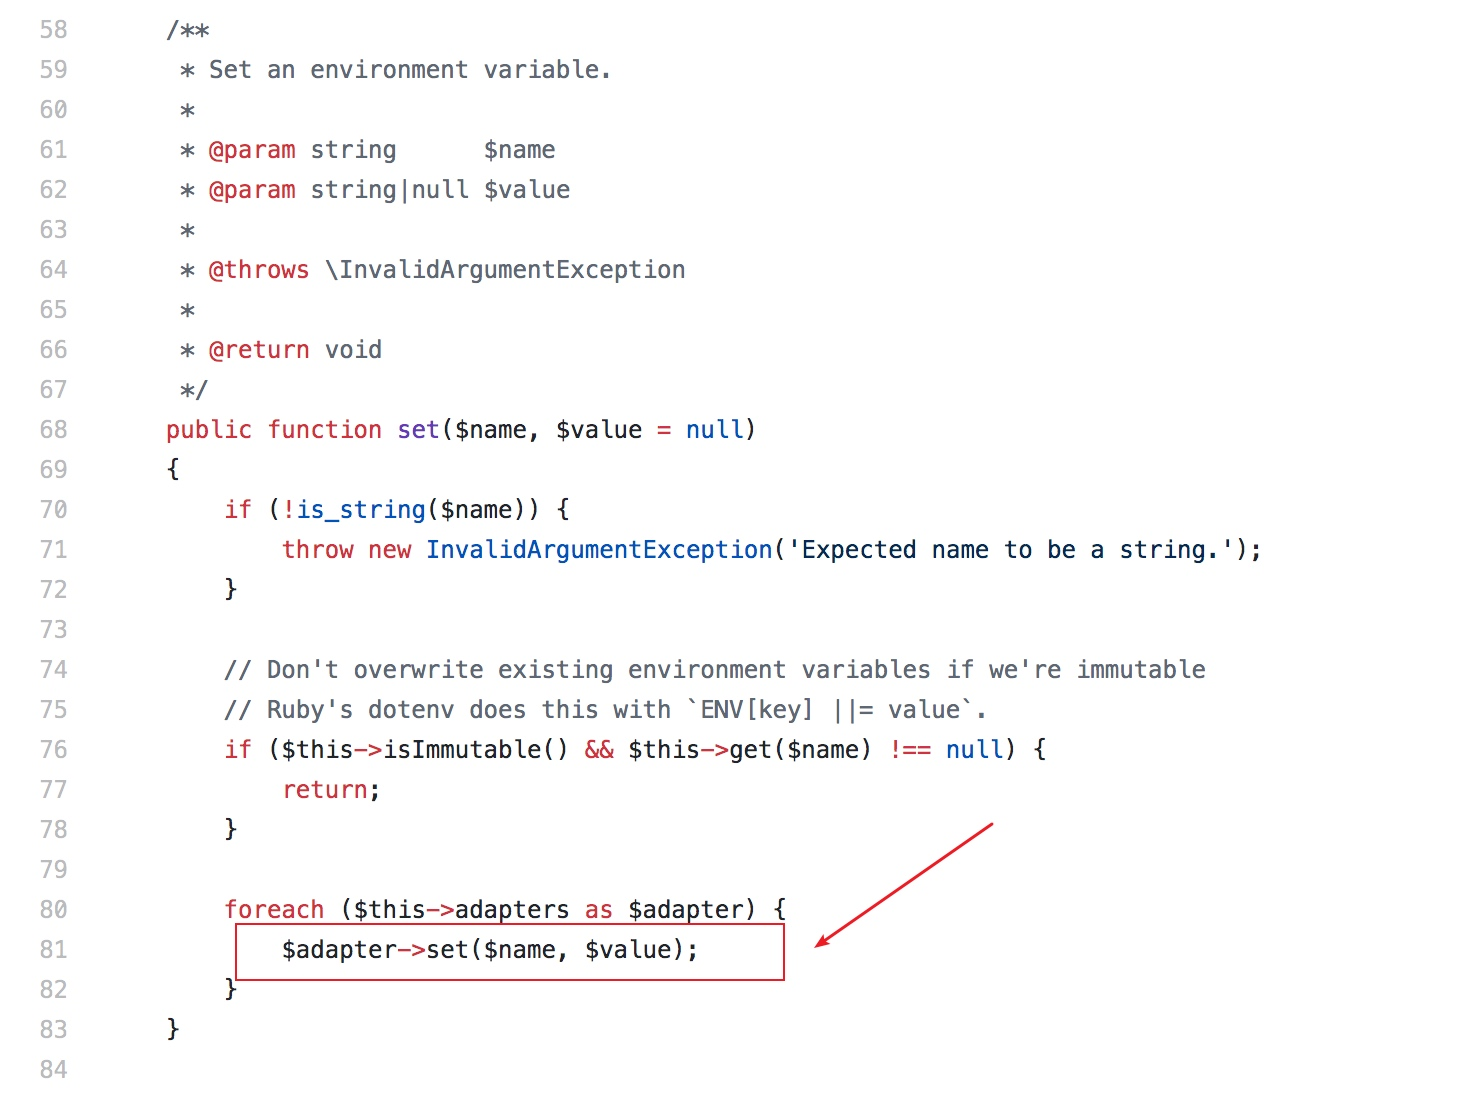Click line number 84
This screenshot has height=1096, width=1472.
(53, 1070)
